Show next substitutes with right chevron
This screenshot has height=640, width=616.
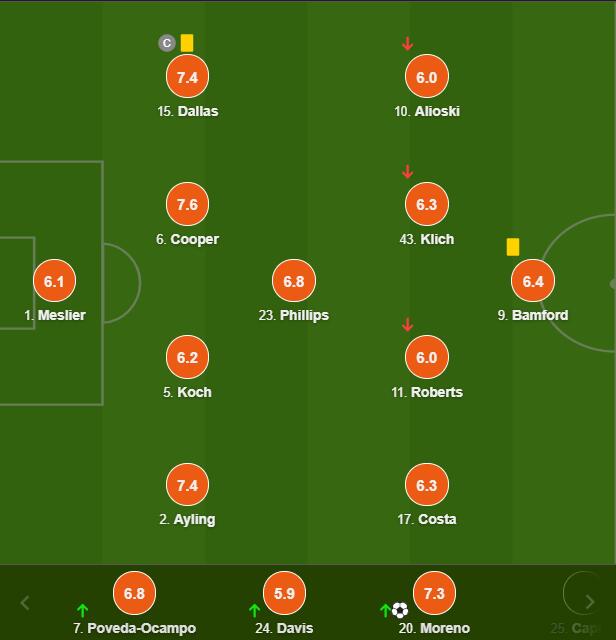(x=590, y=602)
